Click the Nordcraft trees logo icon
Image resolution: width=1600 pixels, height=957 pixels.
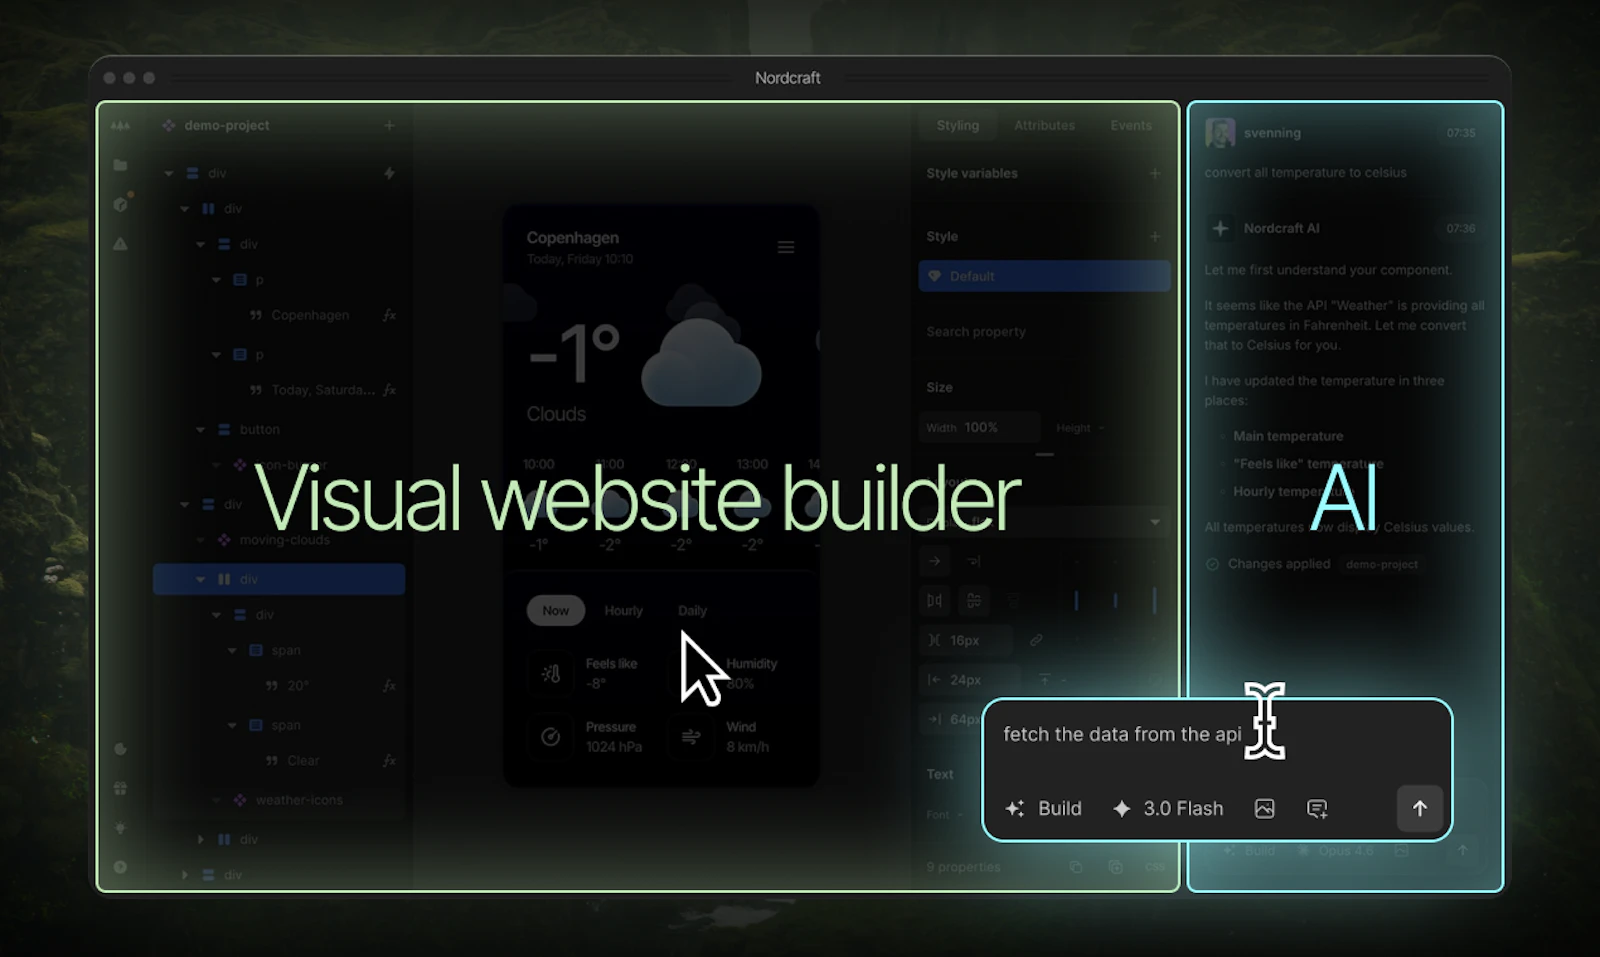click(x=120, y=125)
